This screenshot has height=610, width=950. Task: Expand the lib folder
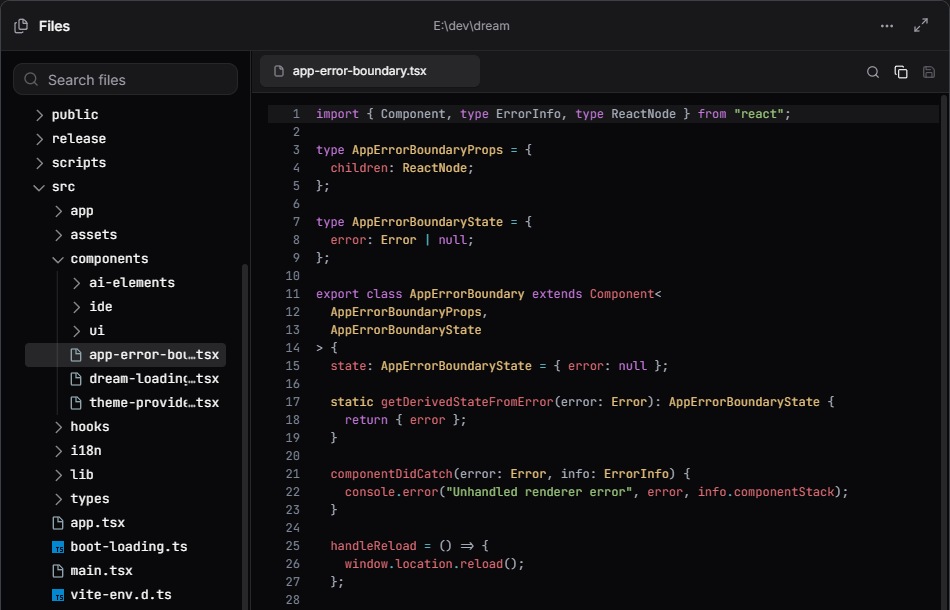click(58, 475)
